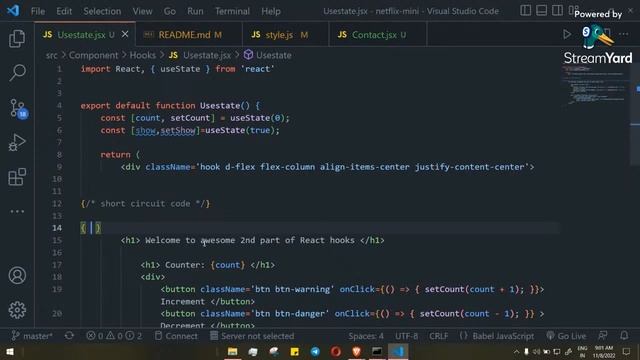Click the 'short circuit code' comment
Screen dimensions: 640x360
(x=145, y=204)
